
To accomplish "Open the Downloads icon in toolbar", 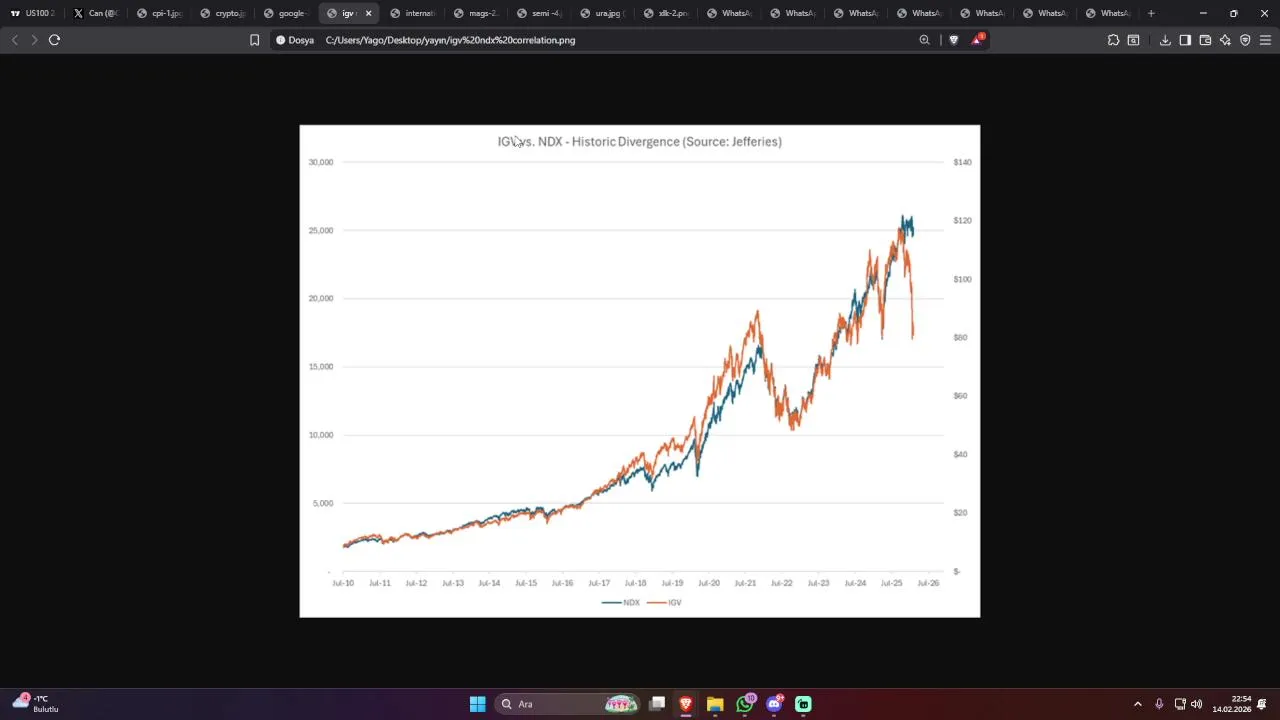I will tap(1165, 40).
